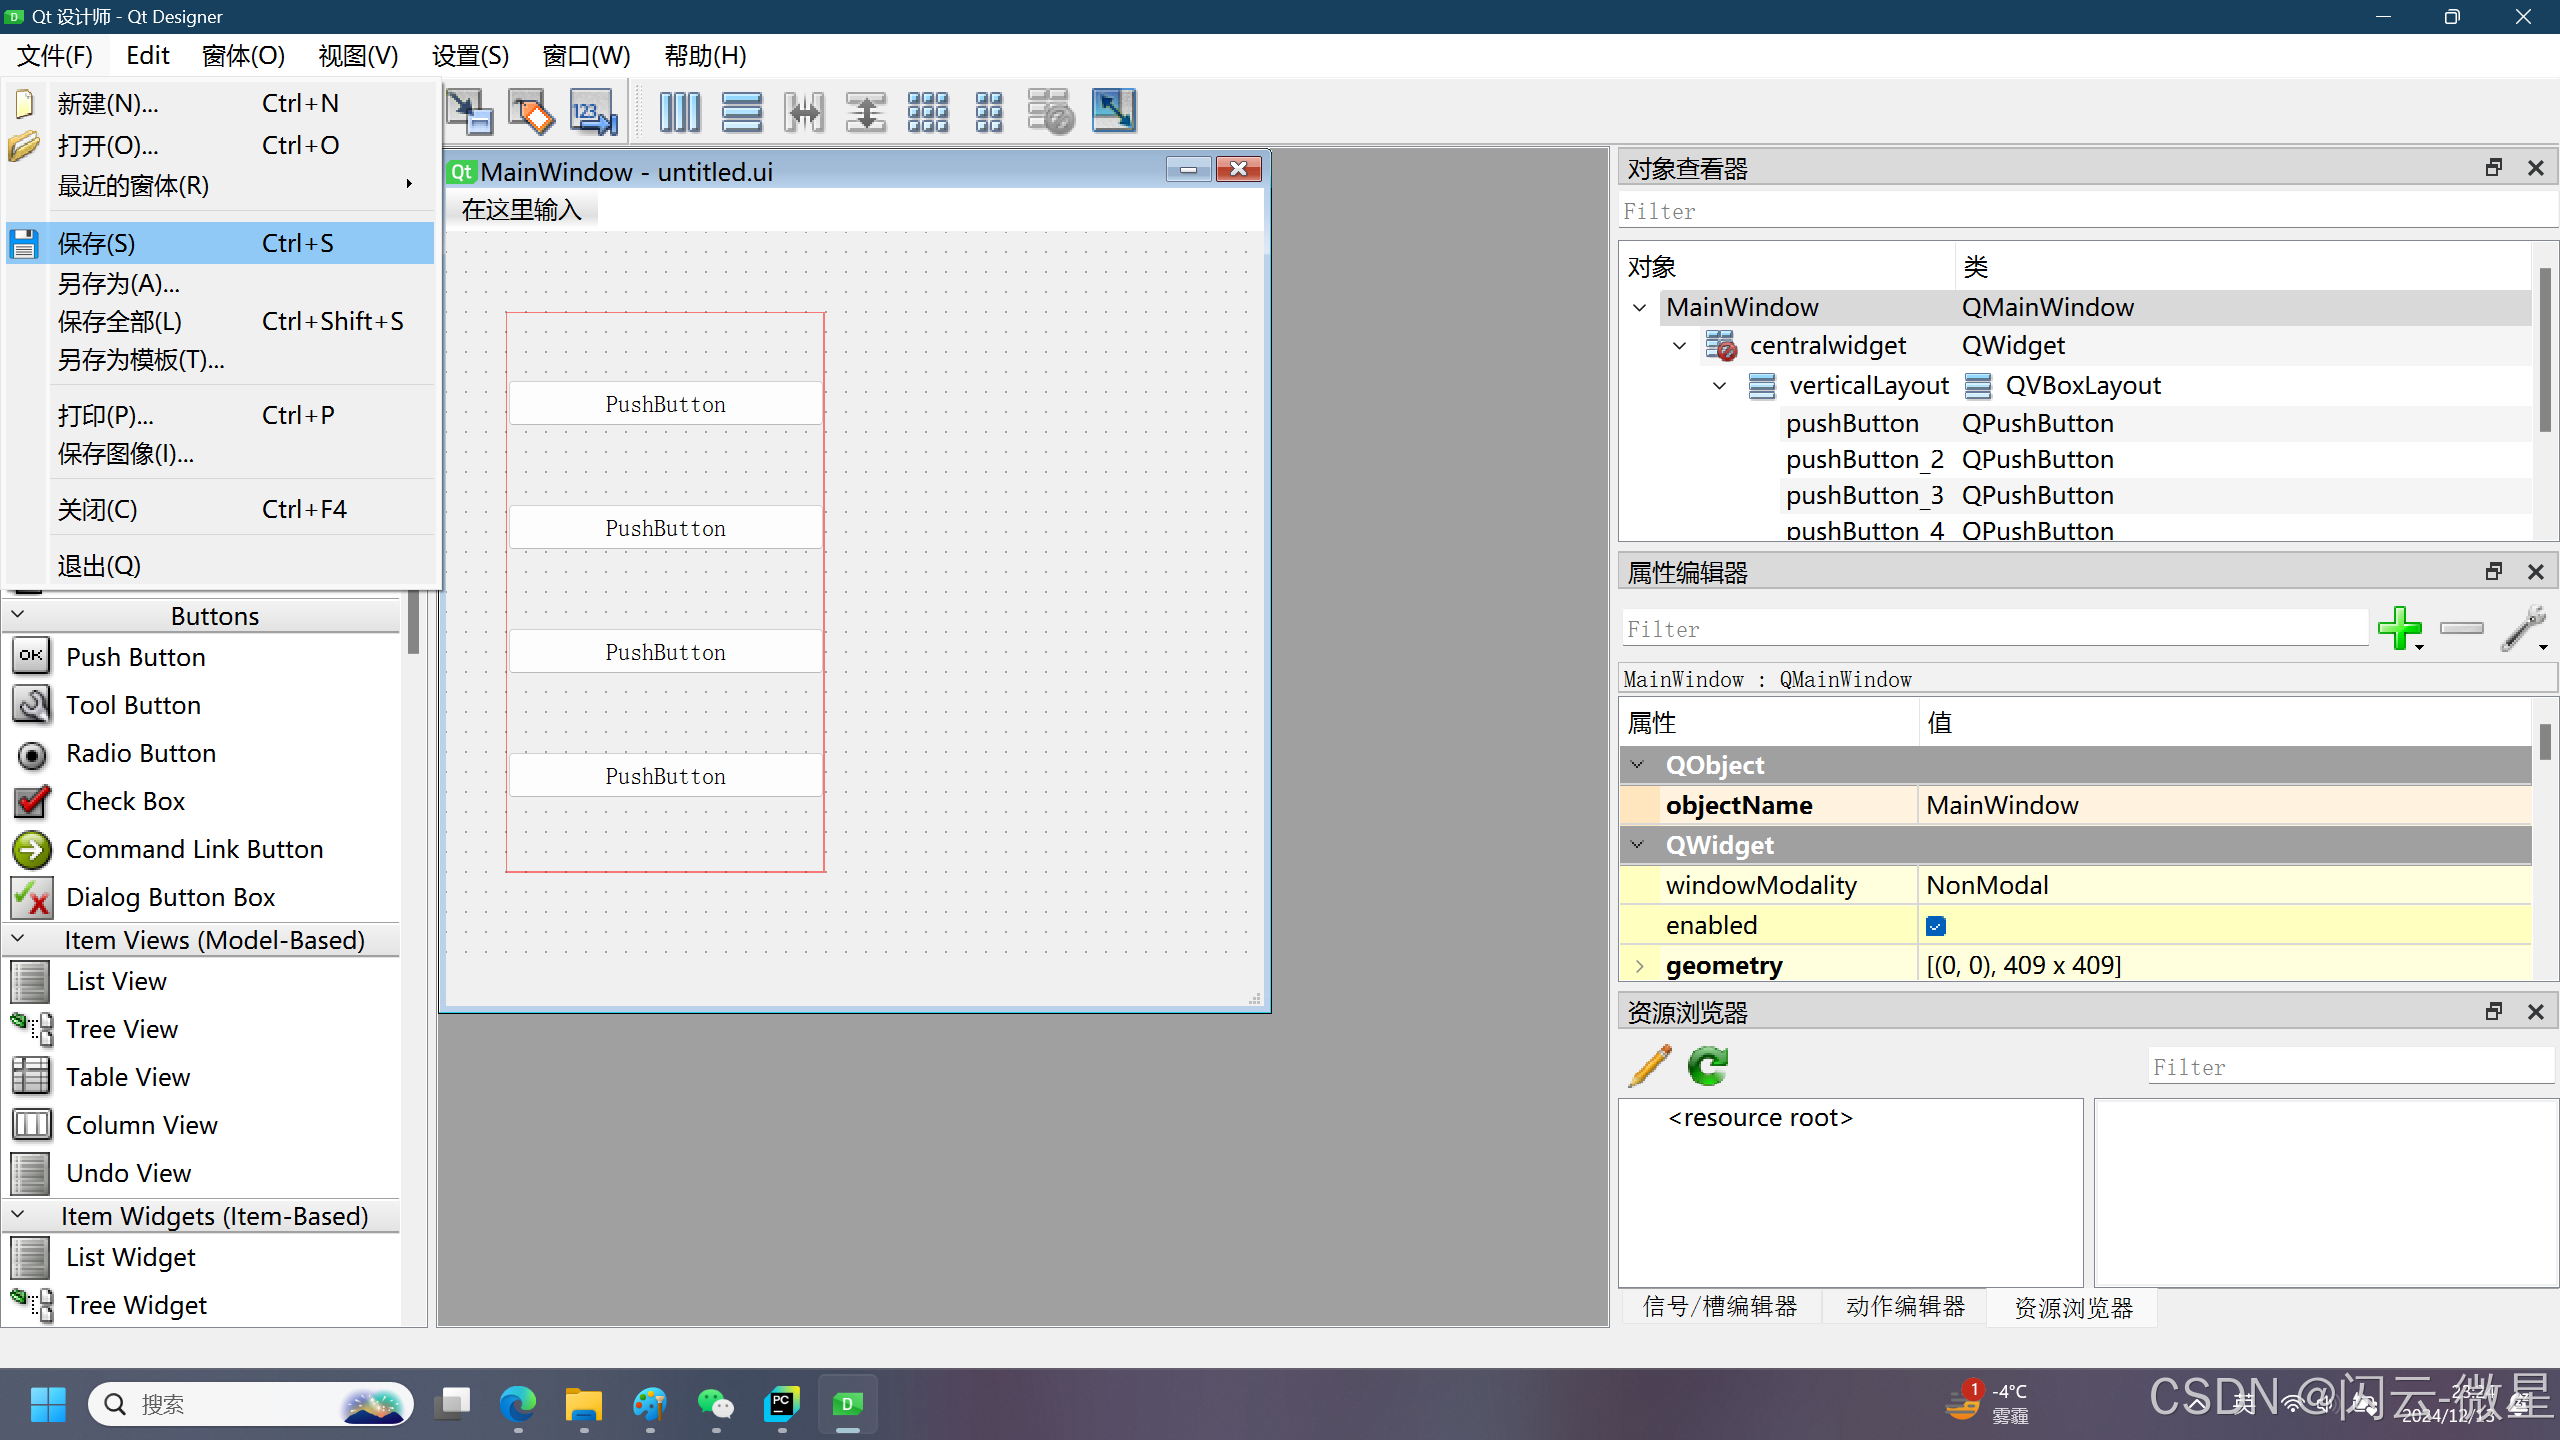Click Adjust Size toolbar icon
This screenshot has height=1440, width=2560.
[x=1113, y=110]
